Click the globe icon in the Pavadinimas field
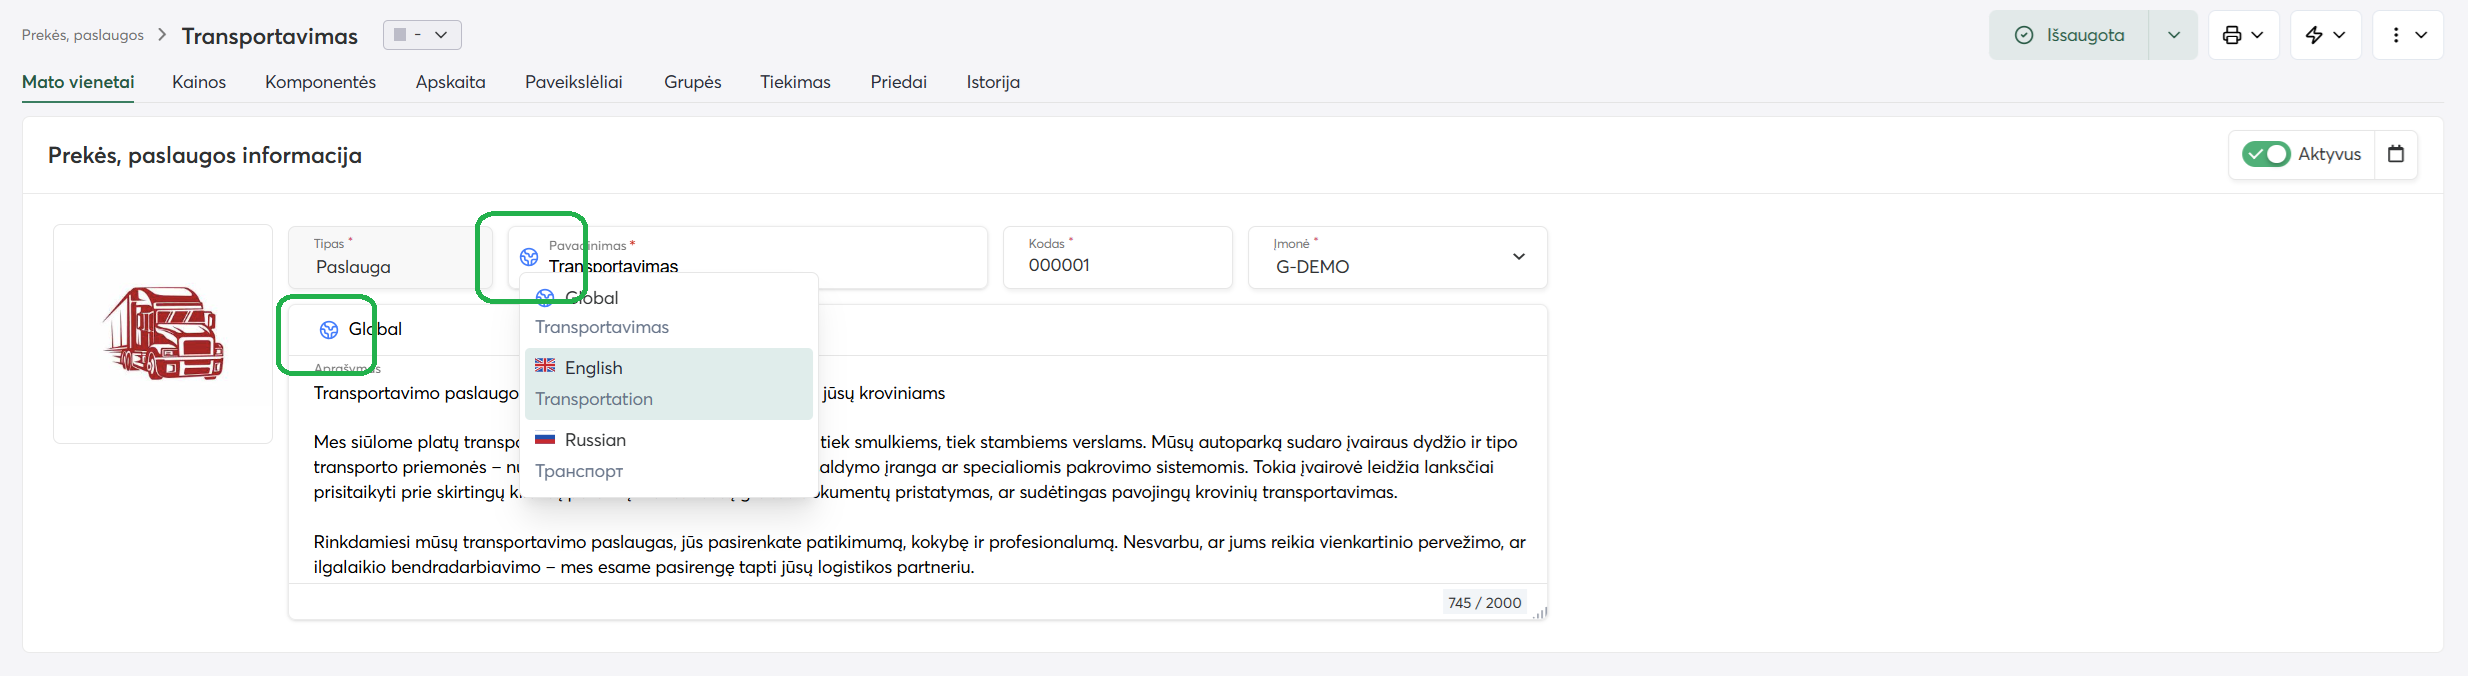2468x676 pixels. click(529, 257)
